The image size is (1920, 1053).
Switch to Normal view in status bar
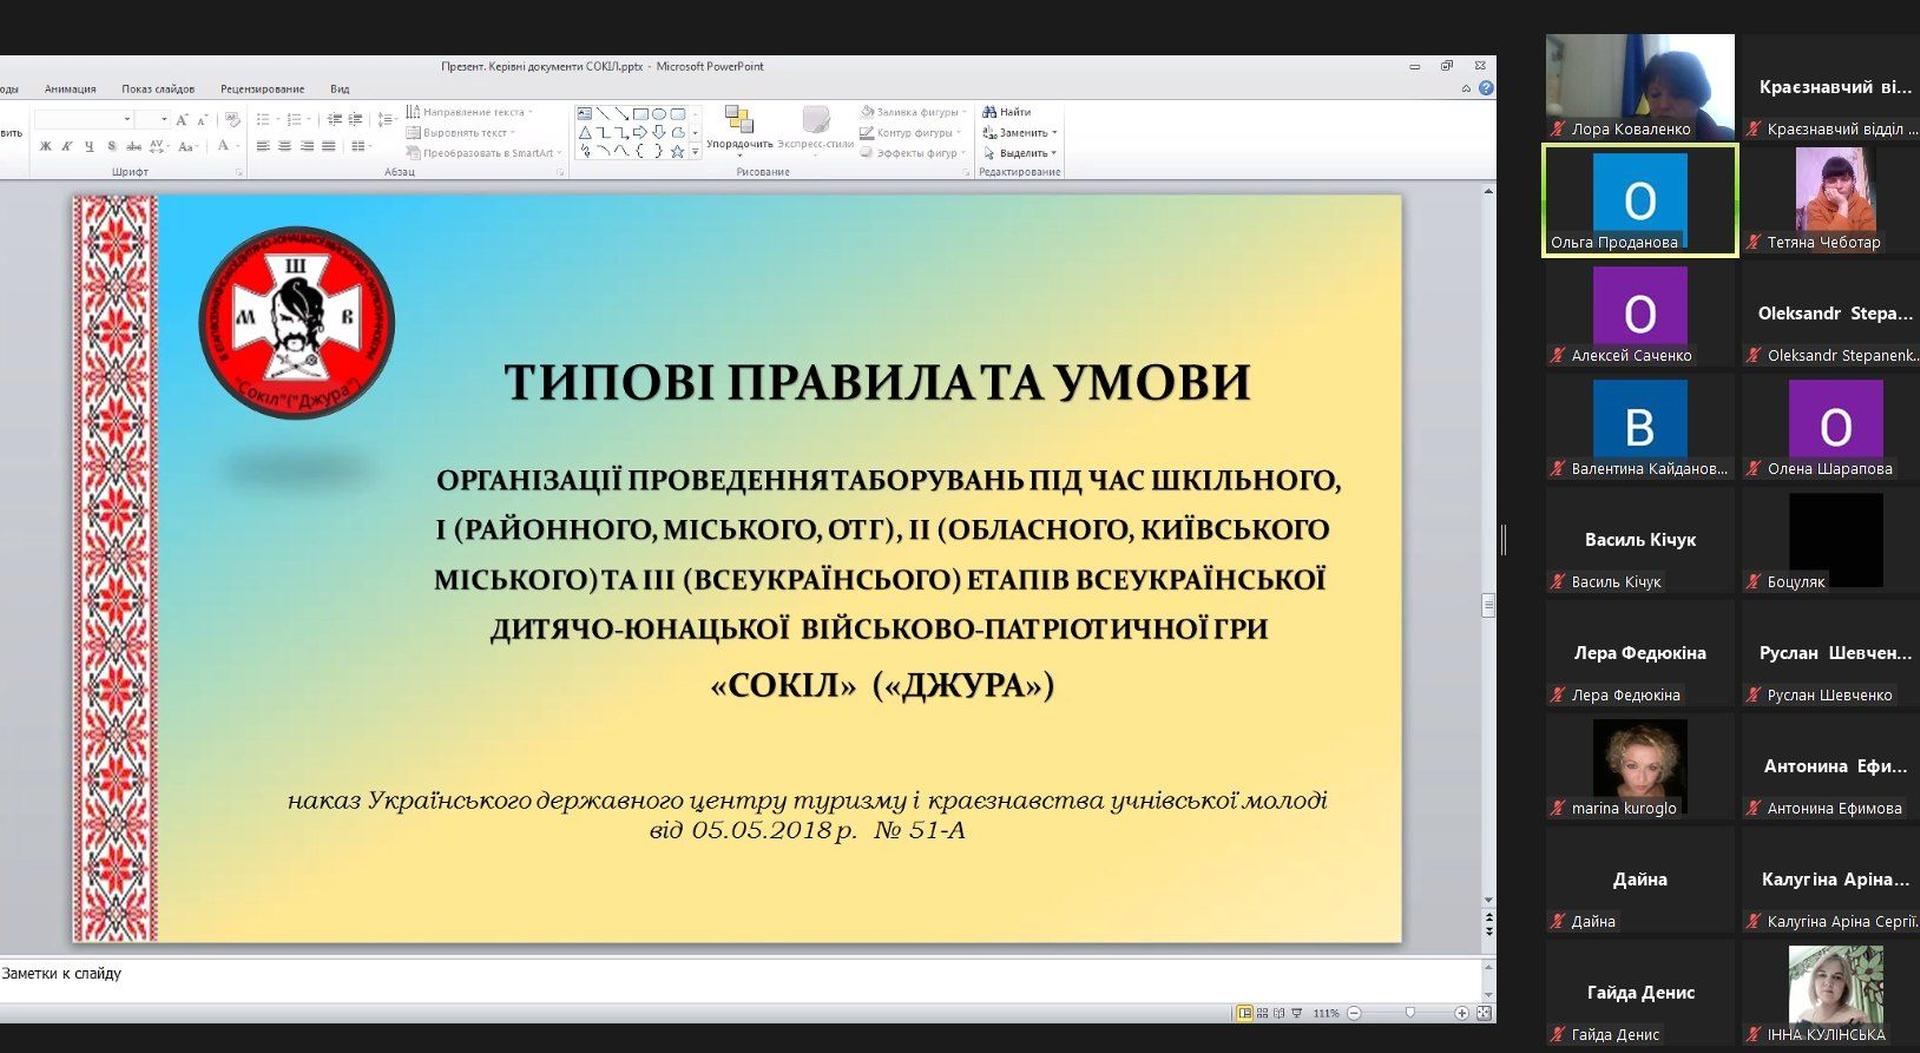(1245, 1013)
